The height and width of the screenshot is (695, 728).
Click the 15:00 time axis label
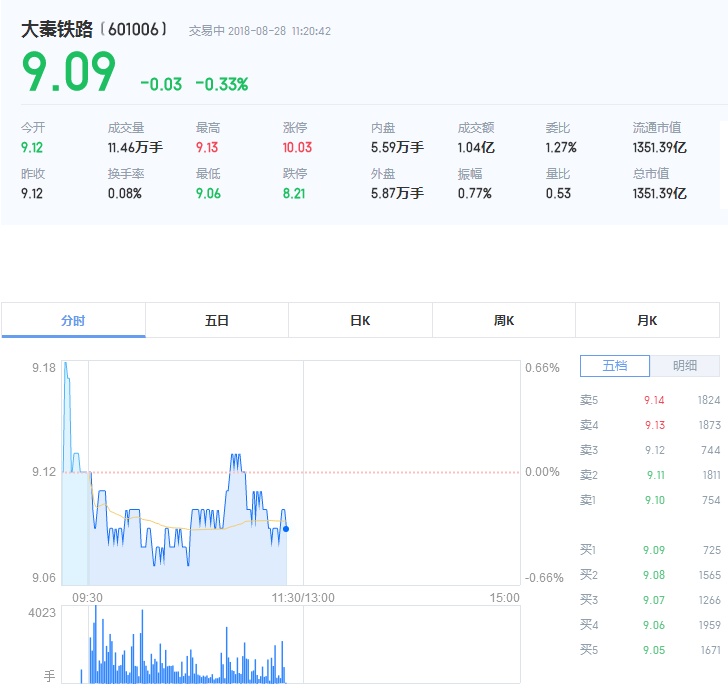[x=504, y=598]
